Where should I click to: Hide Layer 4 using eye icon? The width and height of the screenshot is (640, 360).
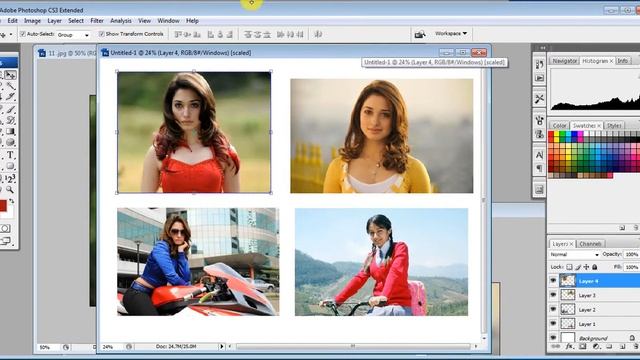click(x=553, y=281)
